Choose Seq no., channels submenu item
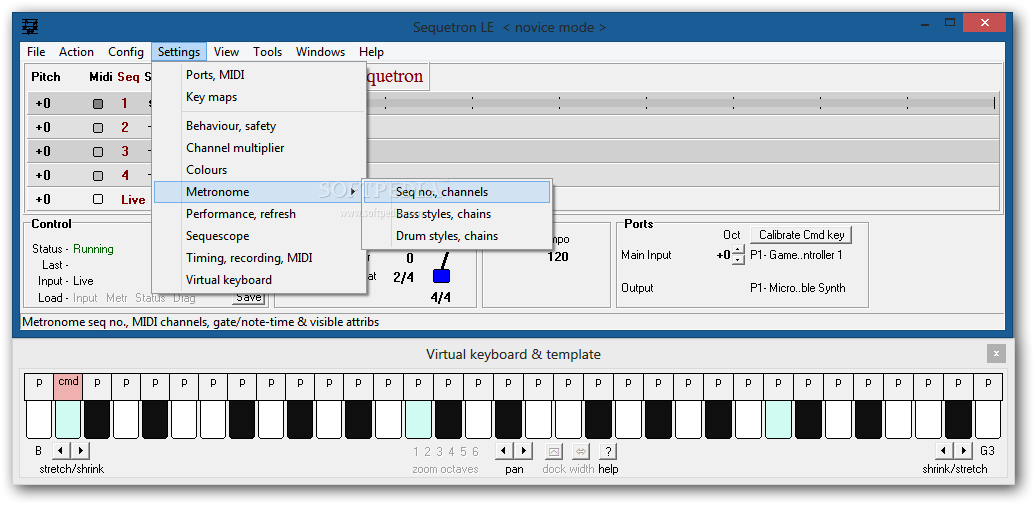 [457, 192]
